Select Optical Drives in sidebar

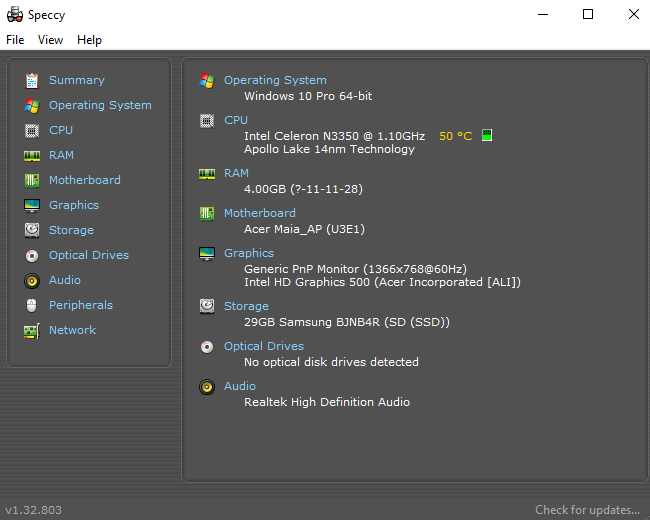coord(89,255)
